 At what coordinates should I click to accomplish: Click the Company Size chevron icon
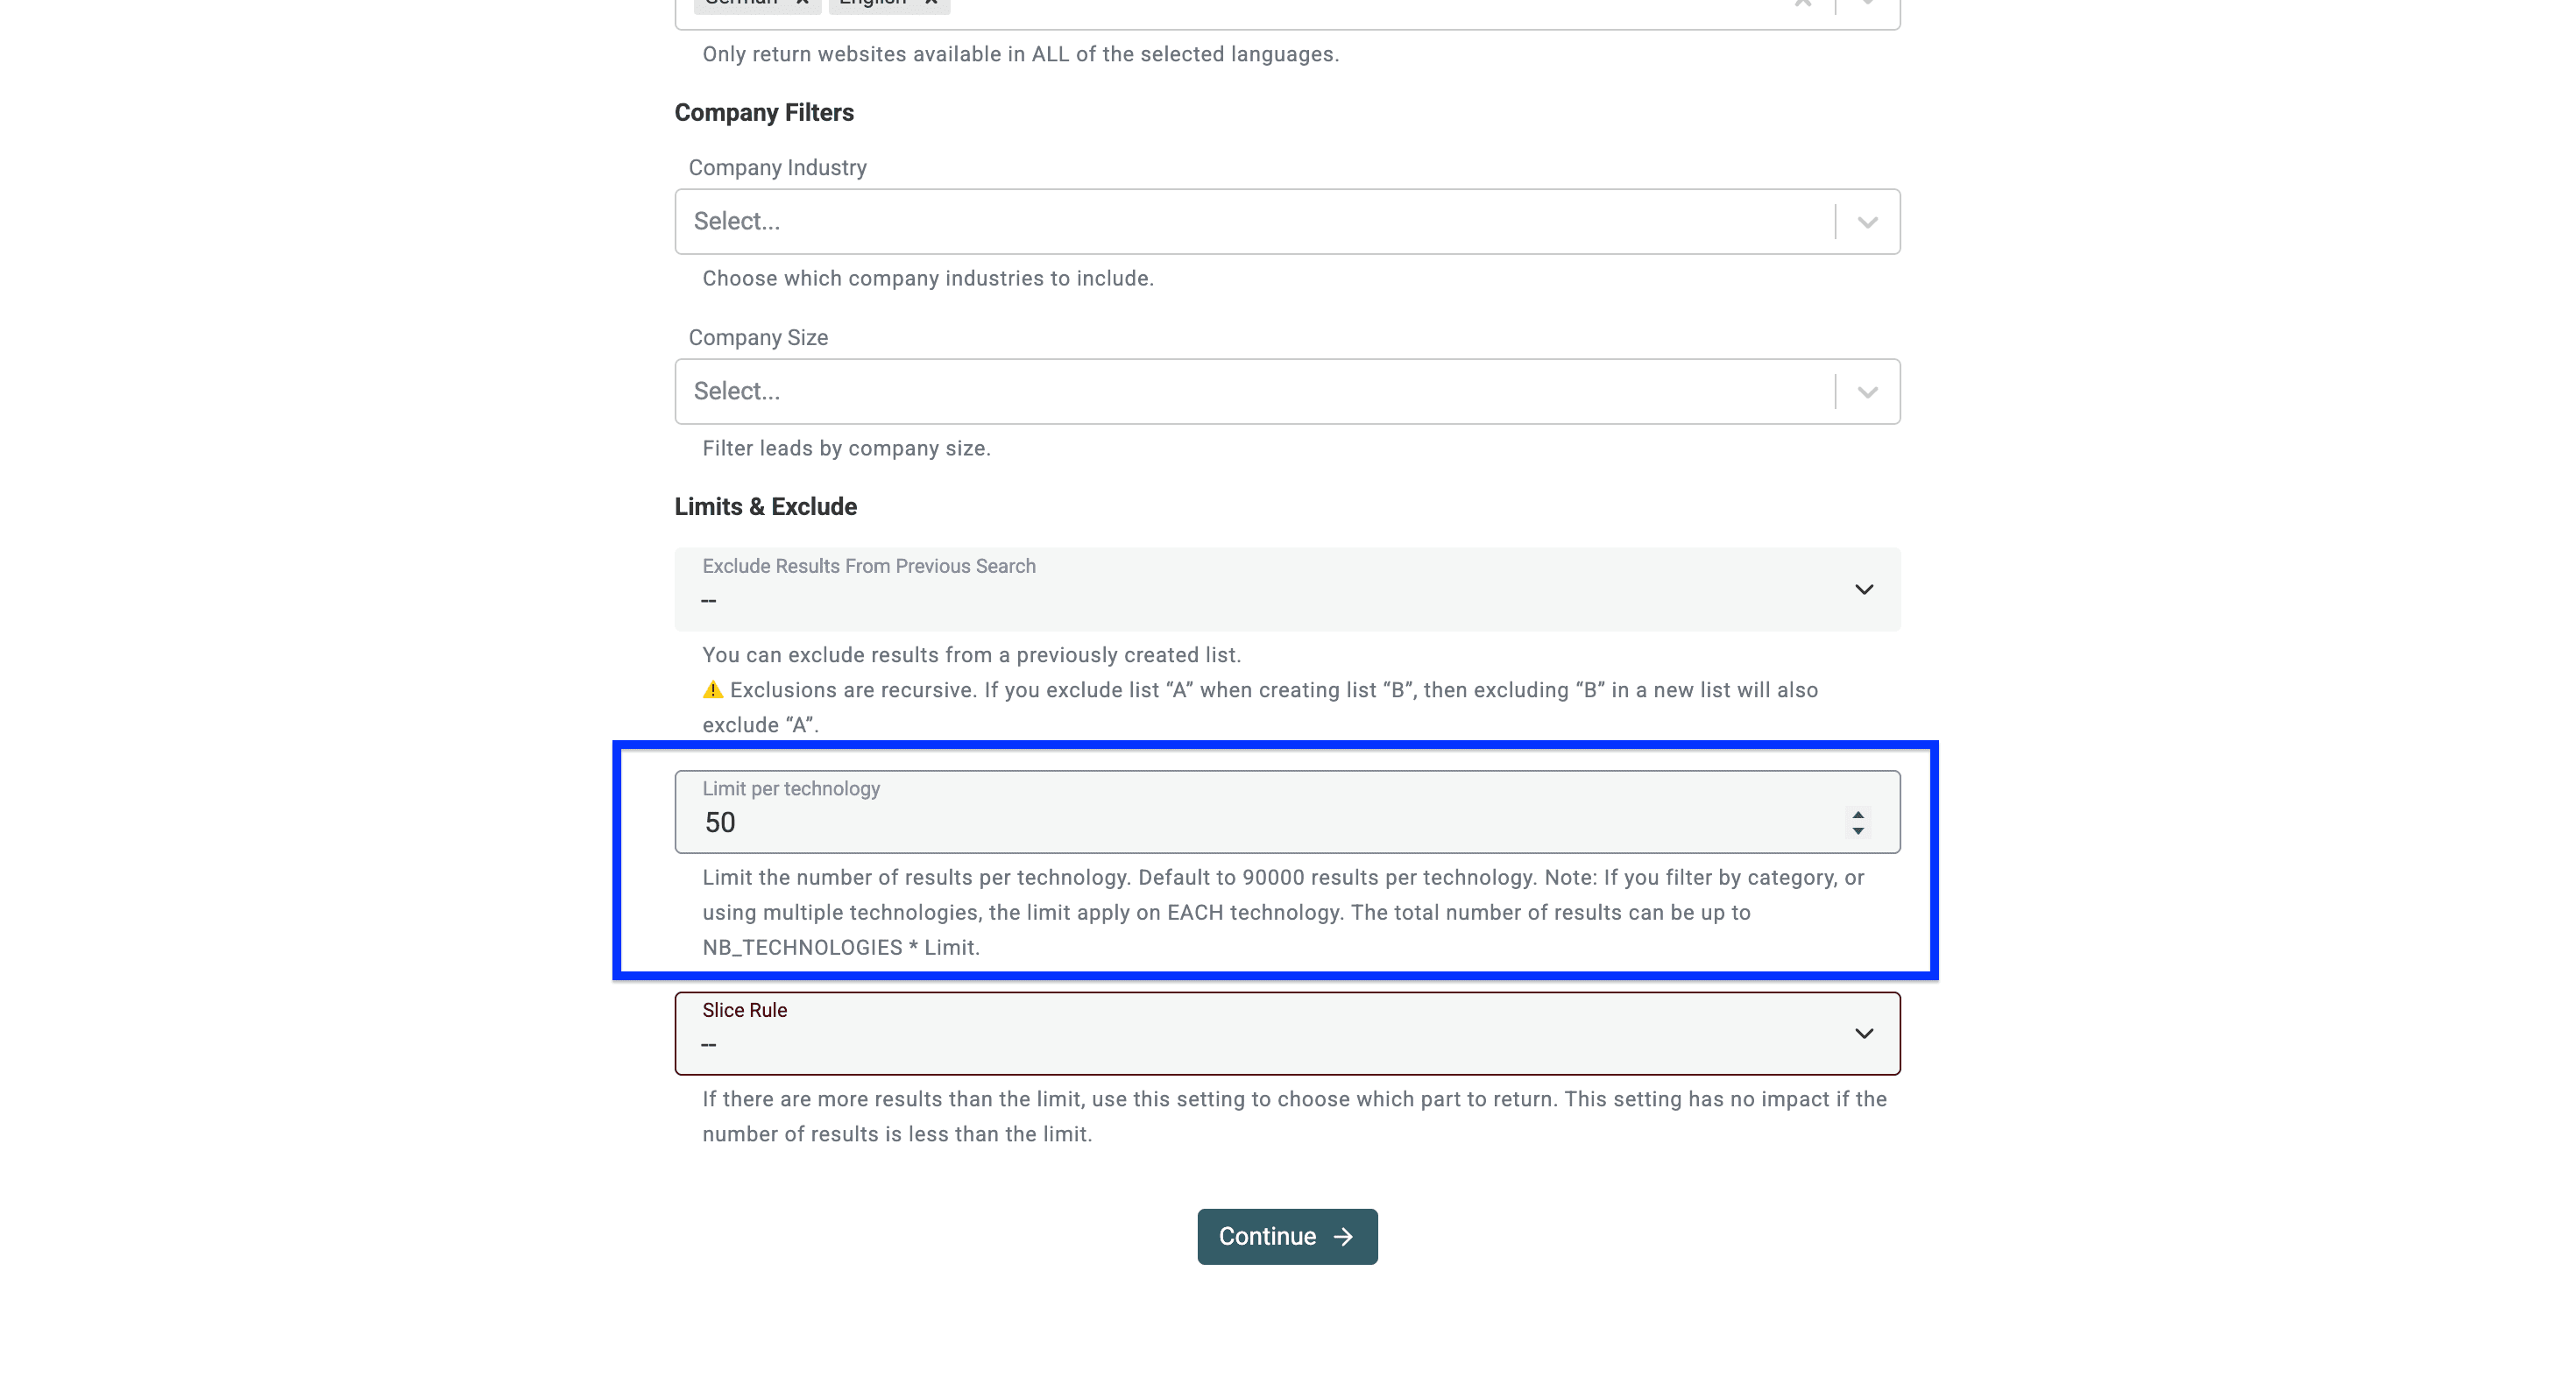pos(1866,391)
